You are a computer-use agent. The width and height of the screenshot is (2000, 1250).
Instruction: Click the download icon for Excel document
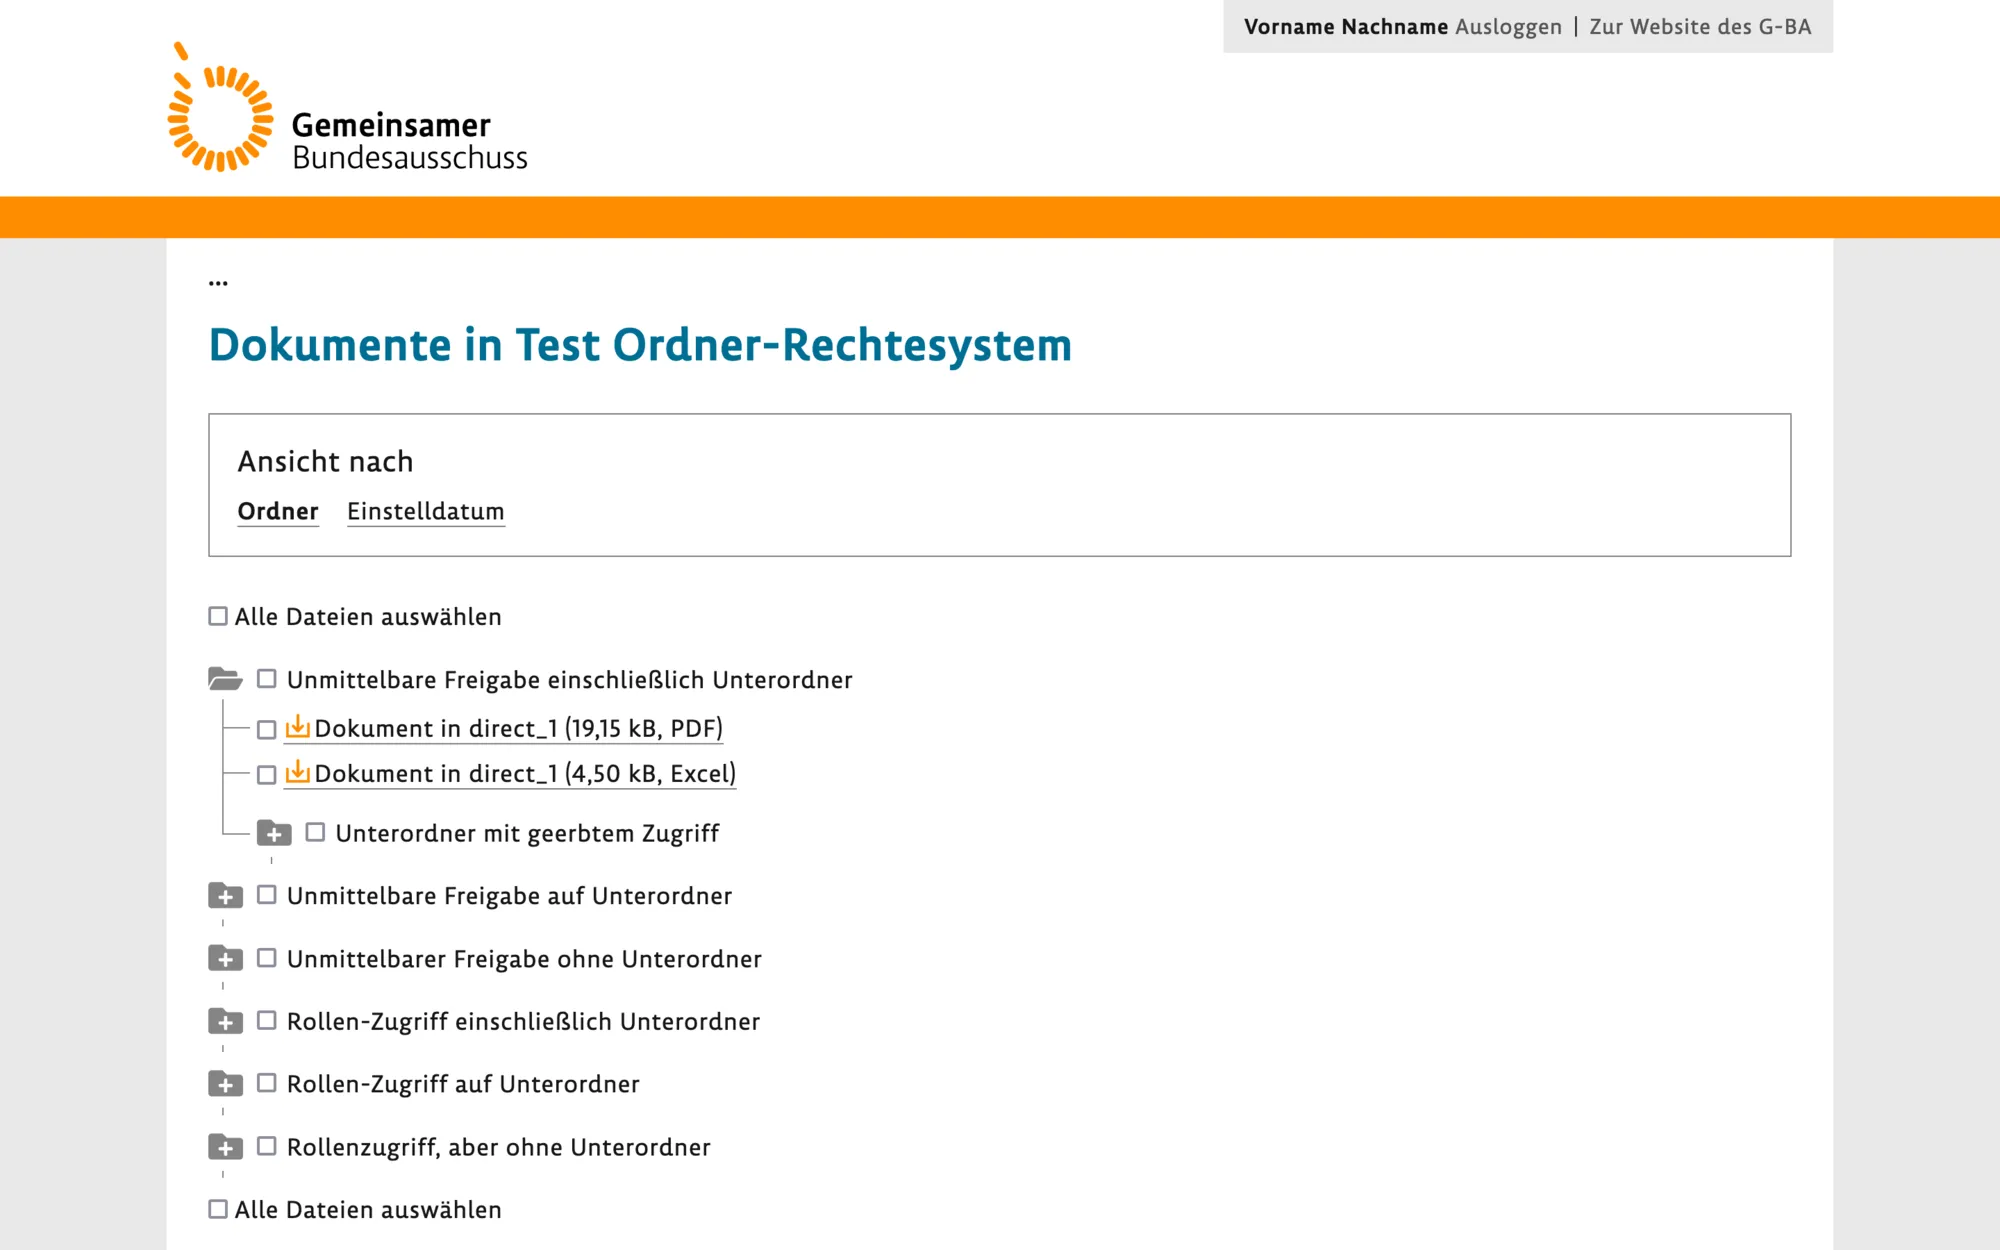coord(297,773)
